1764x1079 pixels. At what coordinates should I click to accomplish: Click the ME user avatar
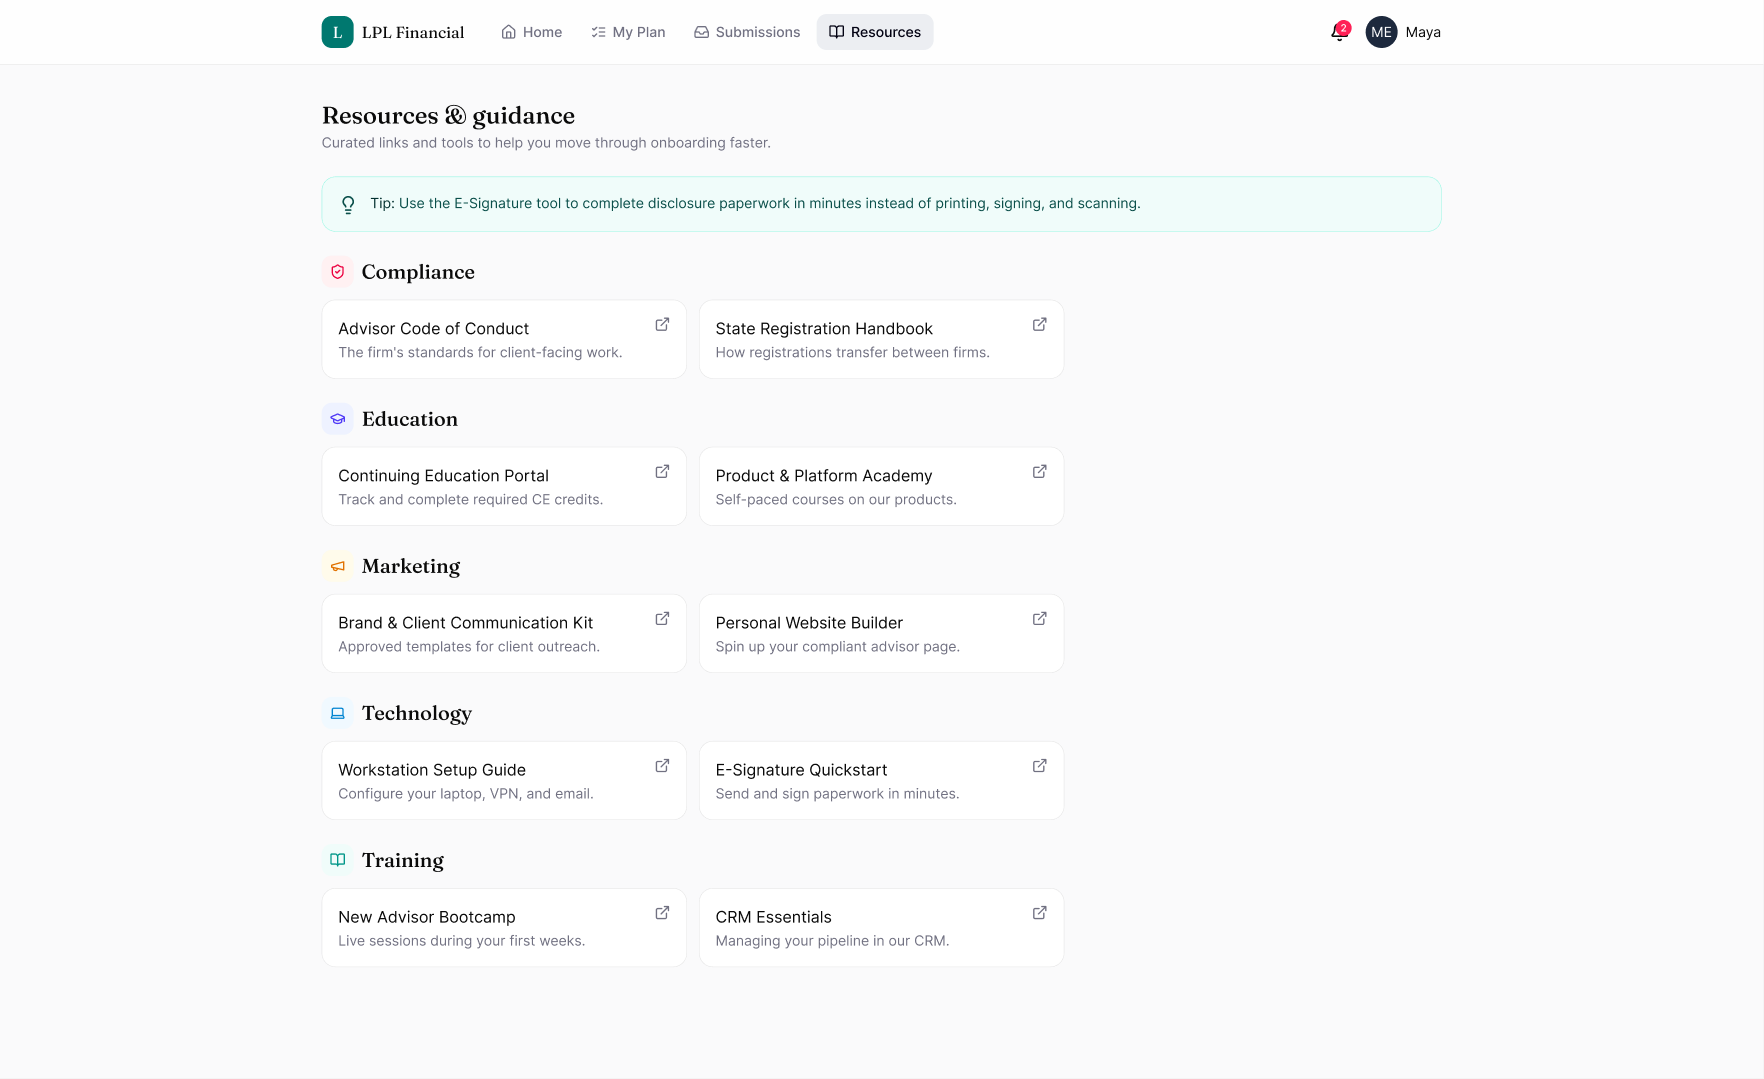tap(1381, 32)
